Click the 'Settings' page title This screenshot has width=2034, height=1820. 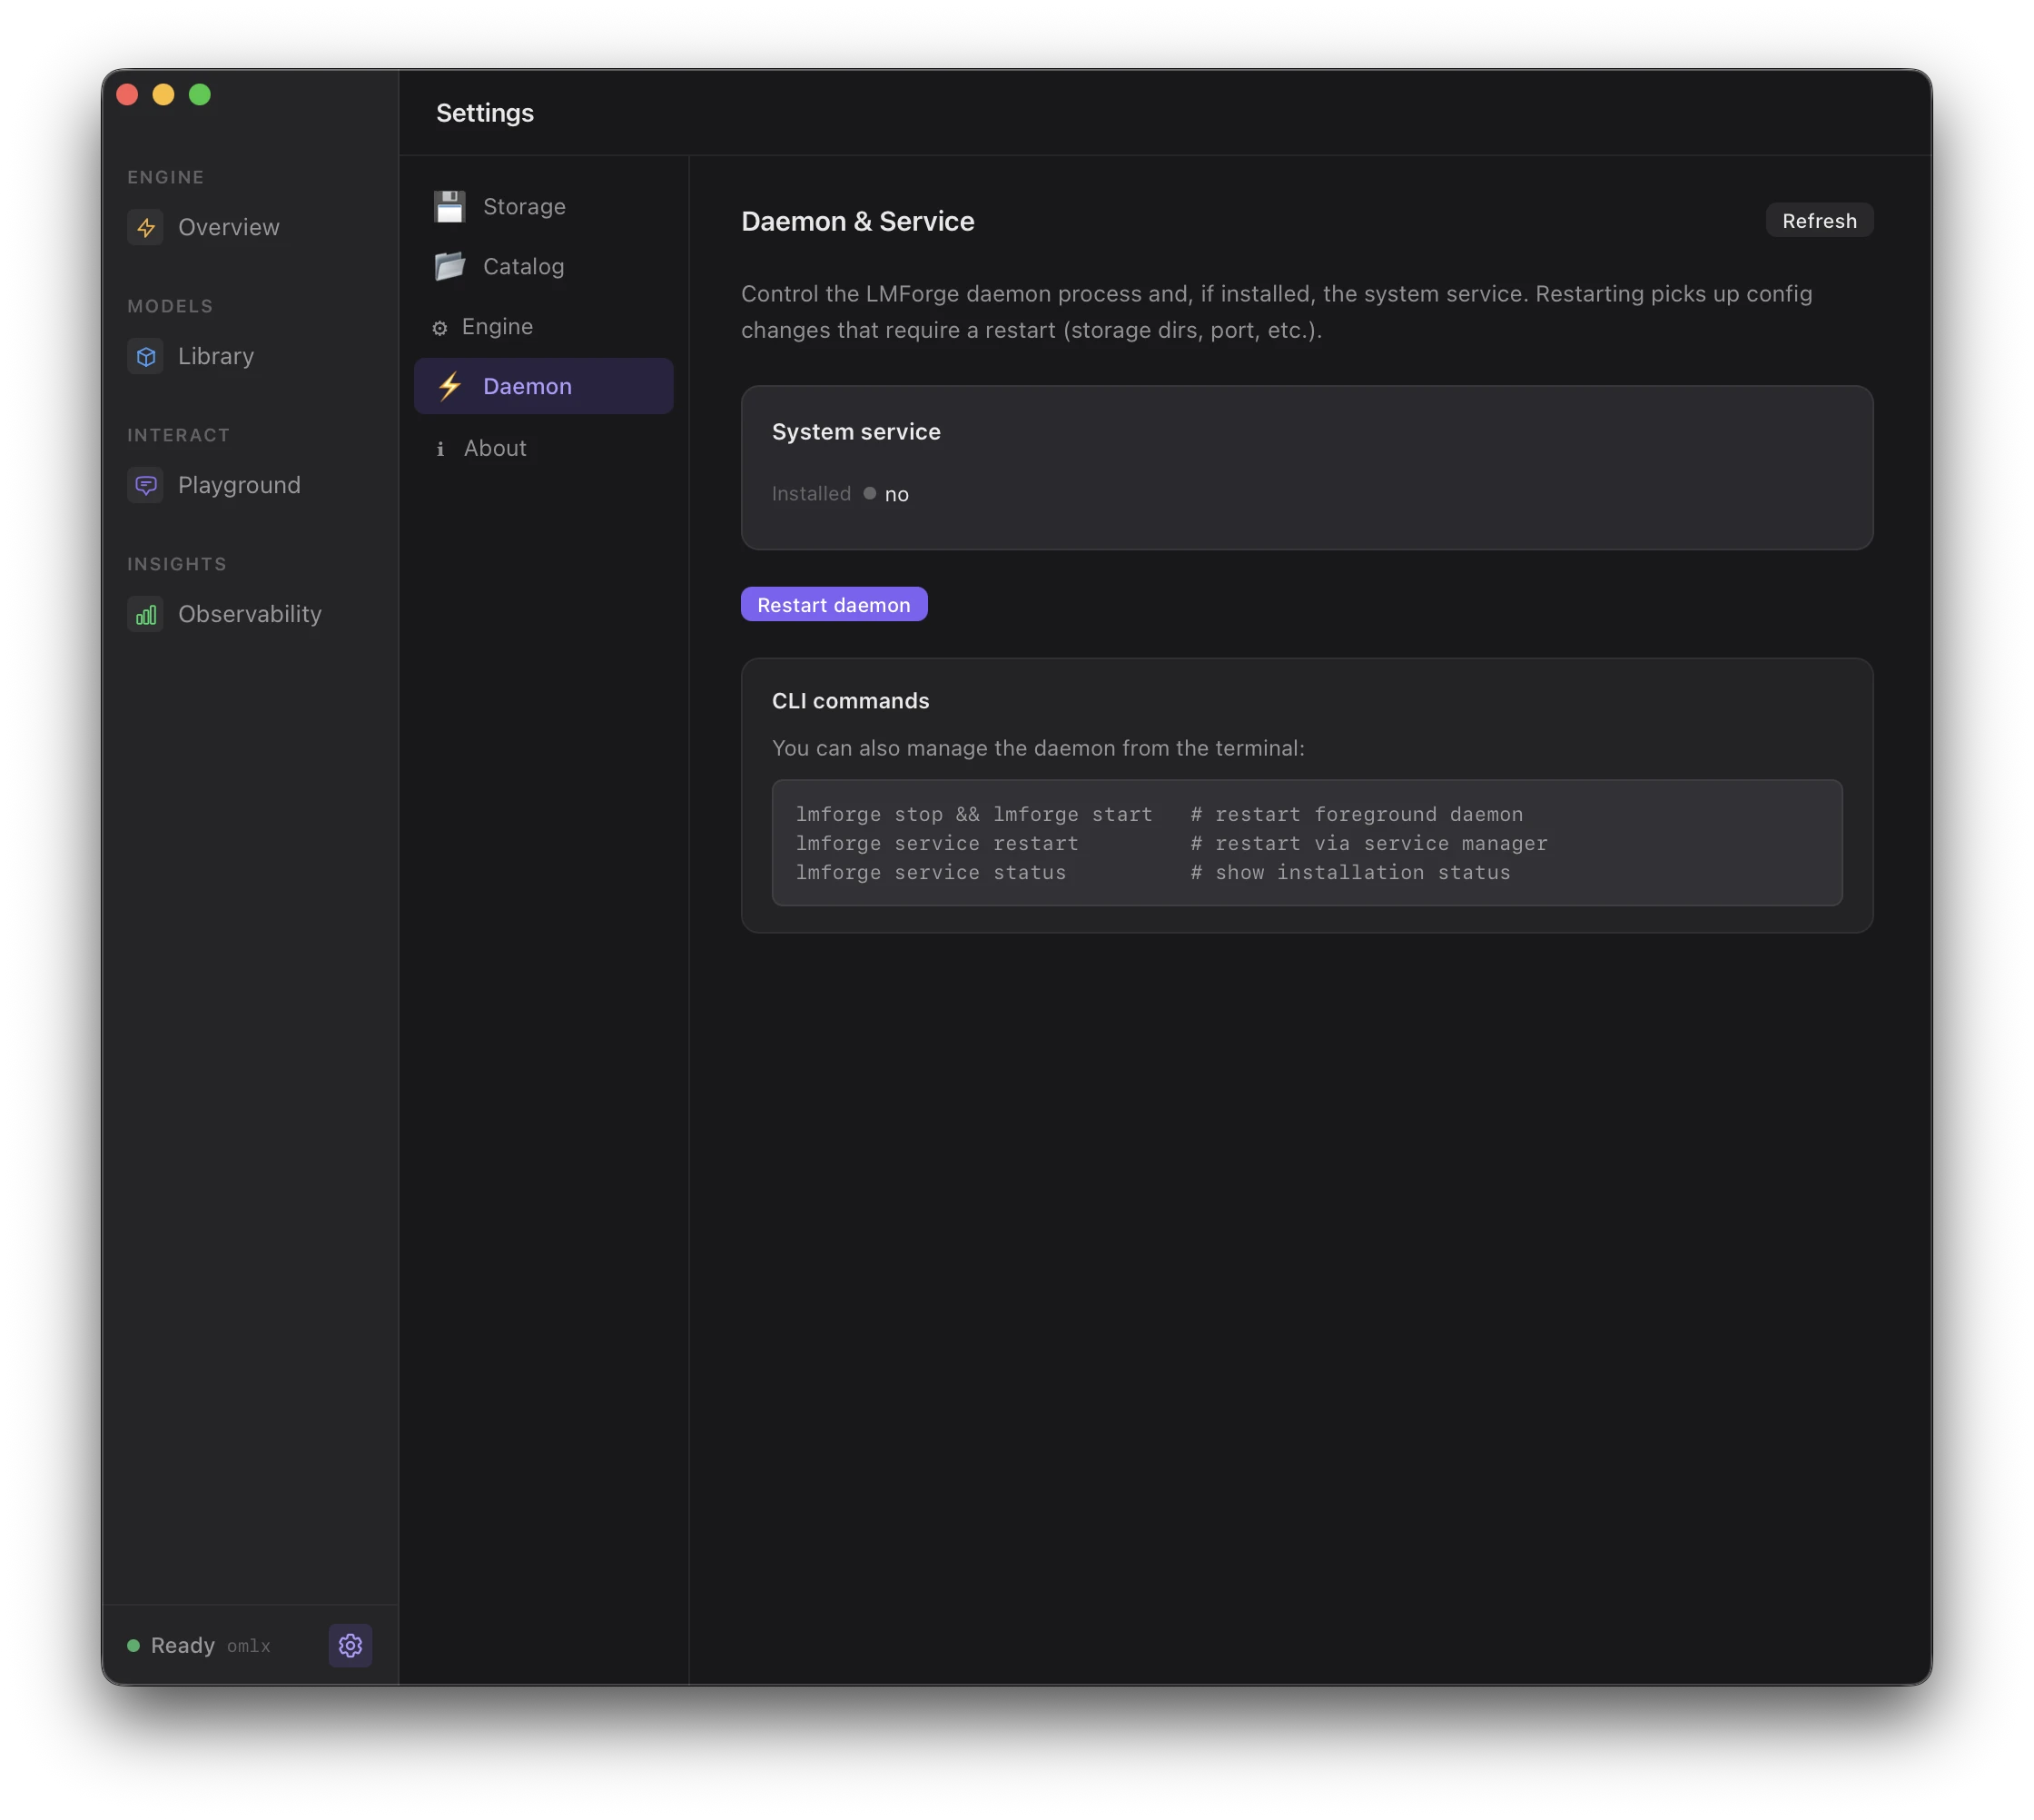(x=485, y=113)
